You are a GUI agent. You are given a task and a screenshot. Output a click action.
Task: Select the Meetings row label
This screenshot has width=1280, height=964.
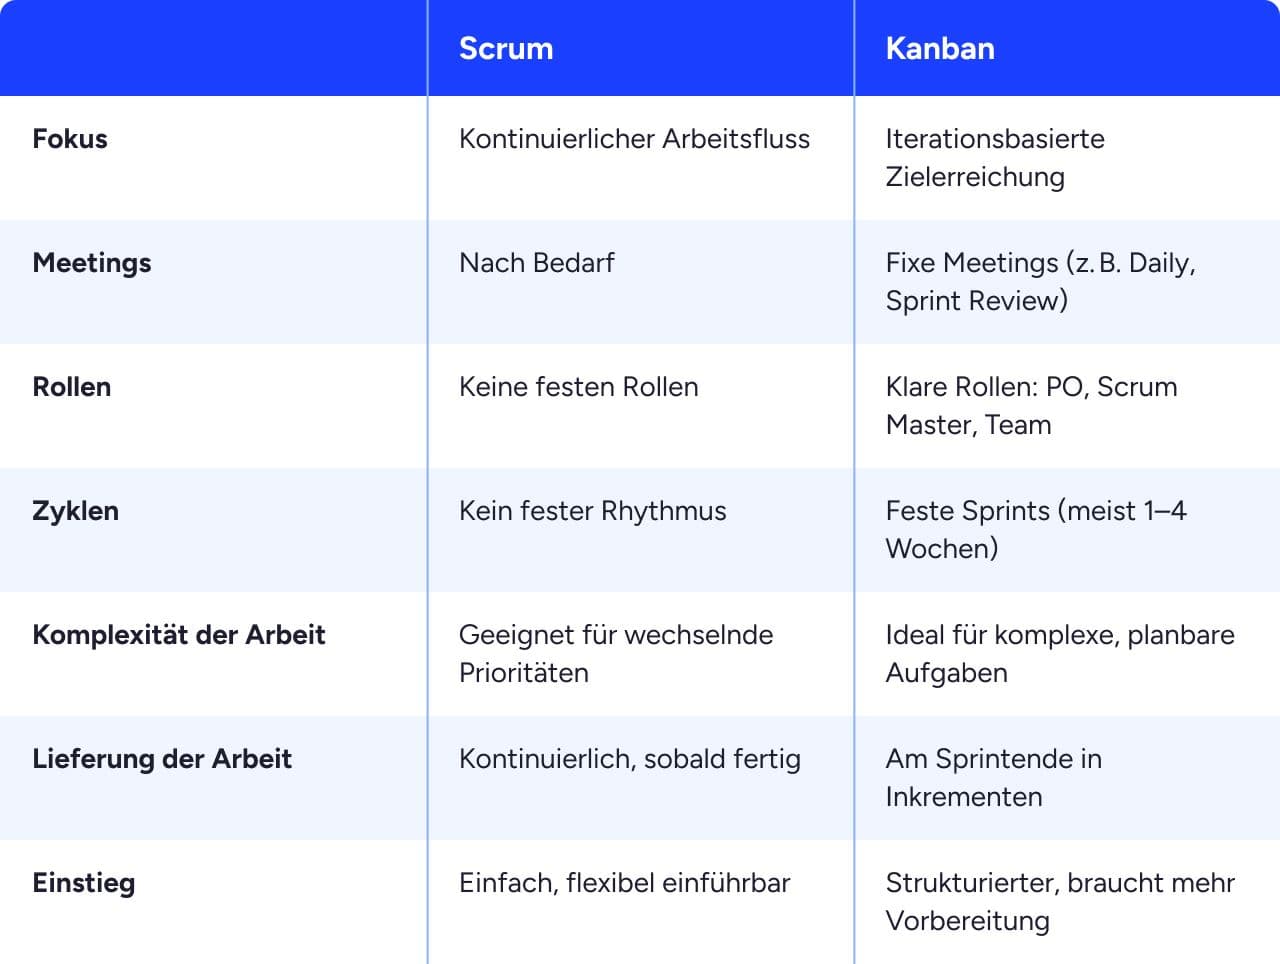pyautogui.click(x=92, y=263)
